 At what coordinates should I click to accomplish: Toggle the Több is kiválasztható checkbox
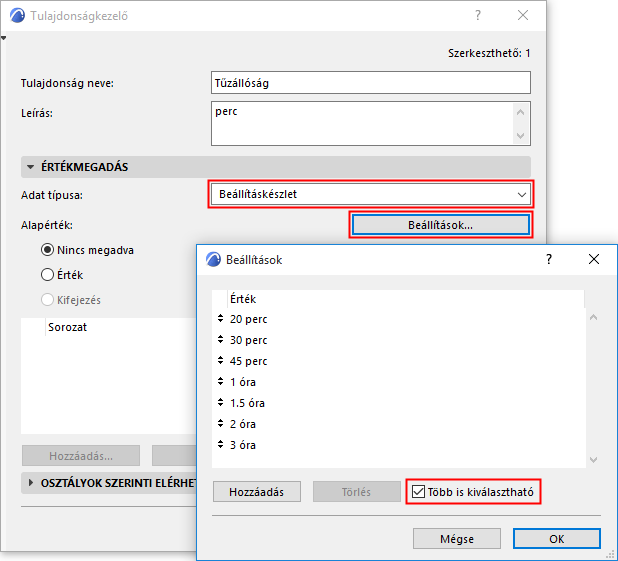[x=418, y=492]
